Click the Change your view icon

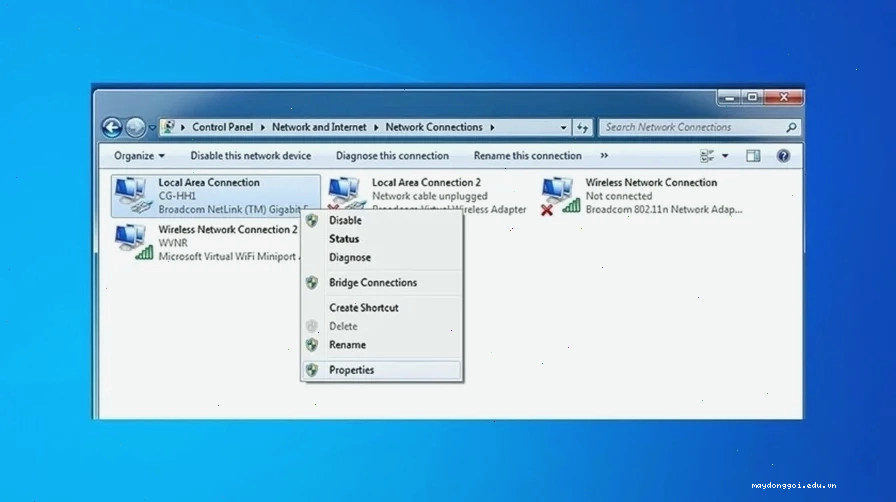[x=707, y=156]
